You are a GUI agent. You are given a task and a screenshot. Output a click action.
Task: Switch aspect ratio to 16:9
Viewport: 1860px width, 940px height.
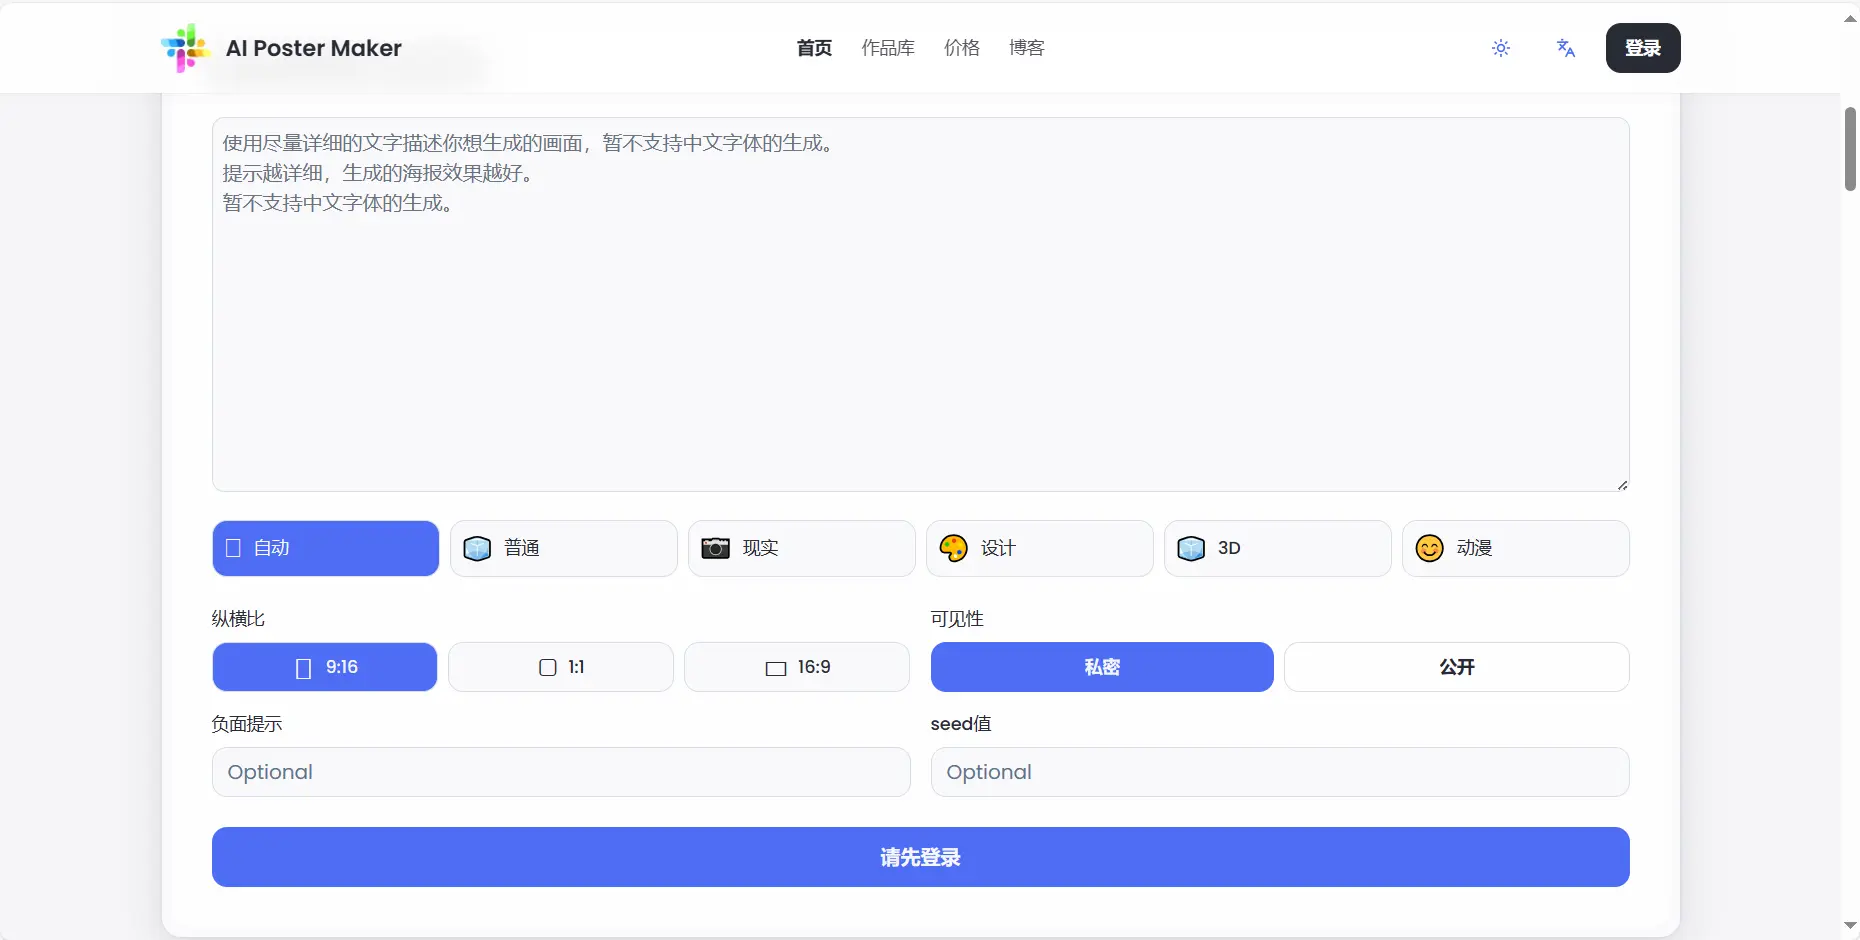(797, 667)
